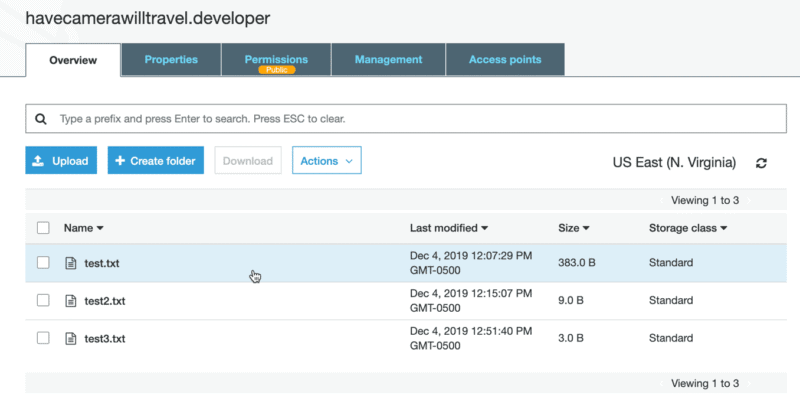Click the orange Public badge under Permissions
Image resolution: width=800 pixels, height=411 pixels.
(x=277, y=70)
